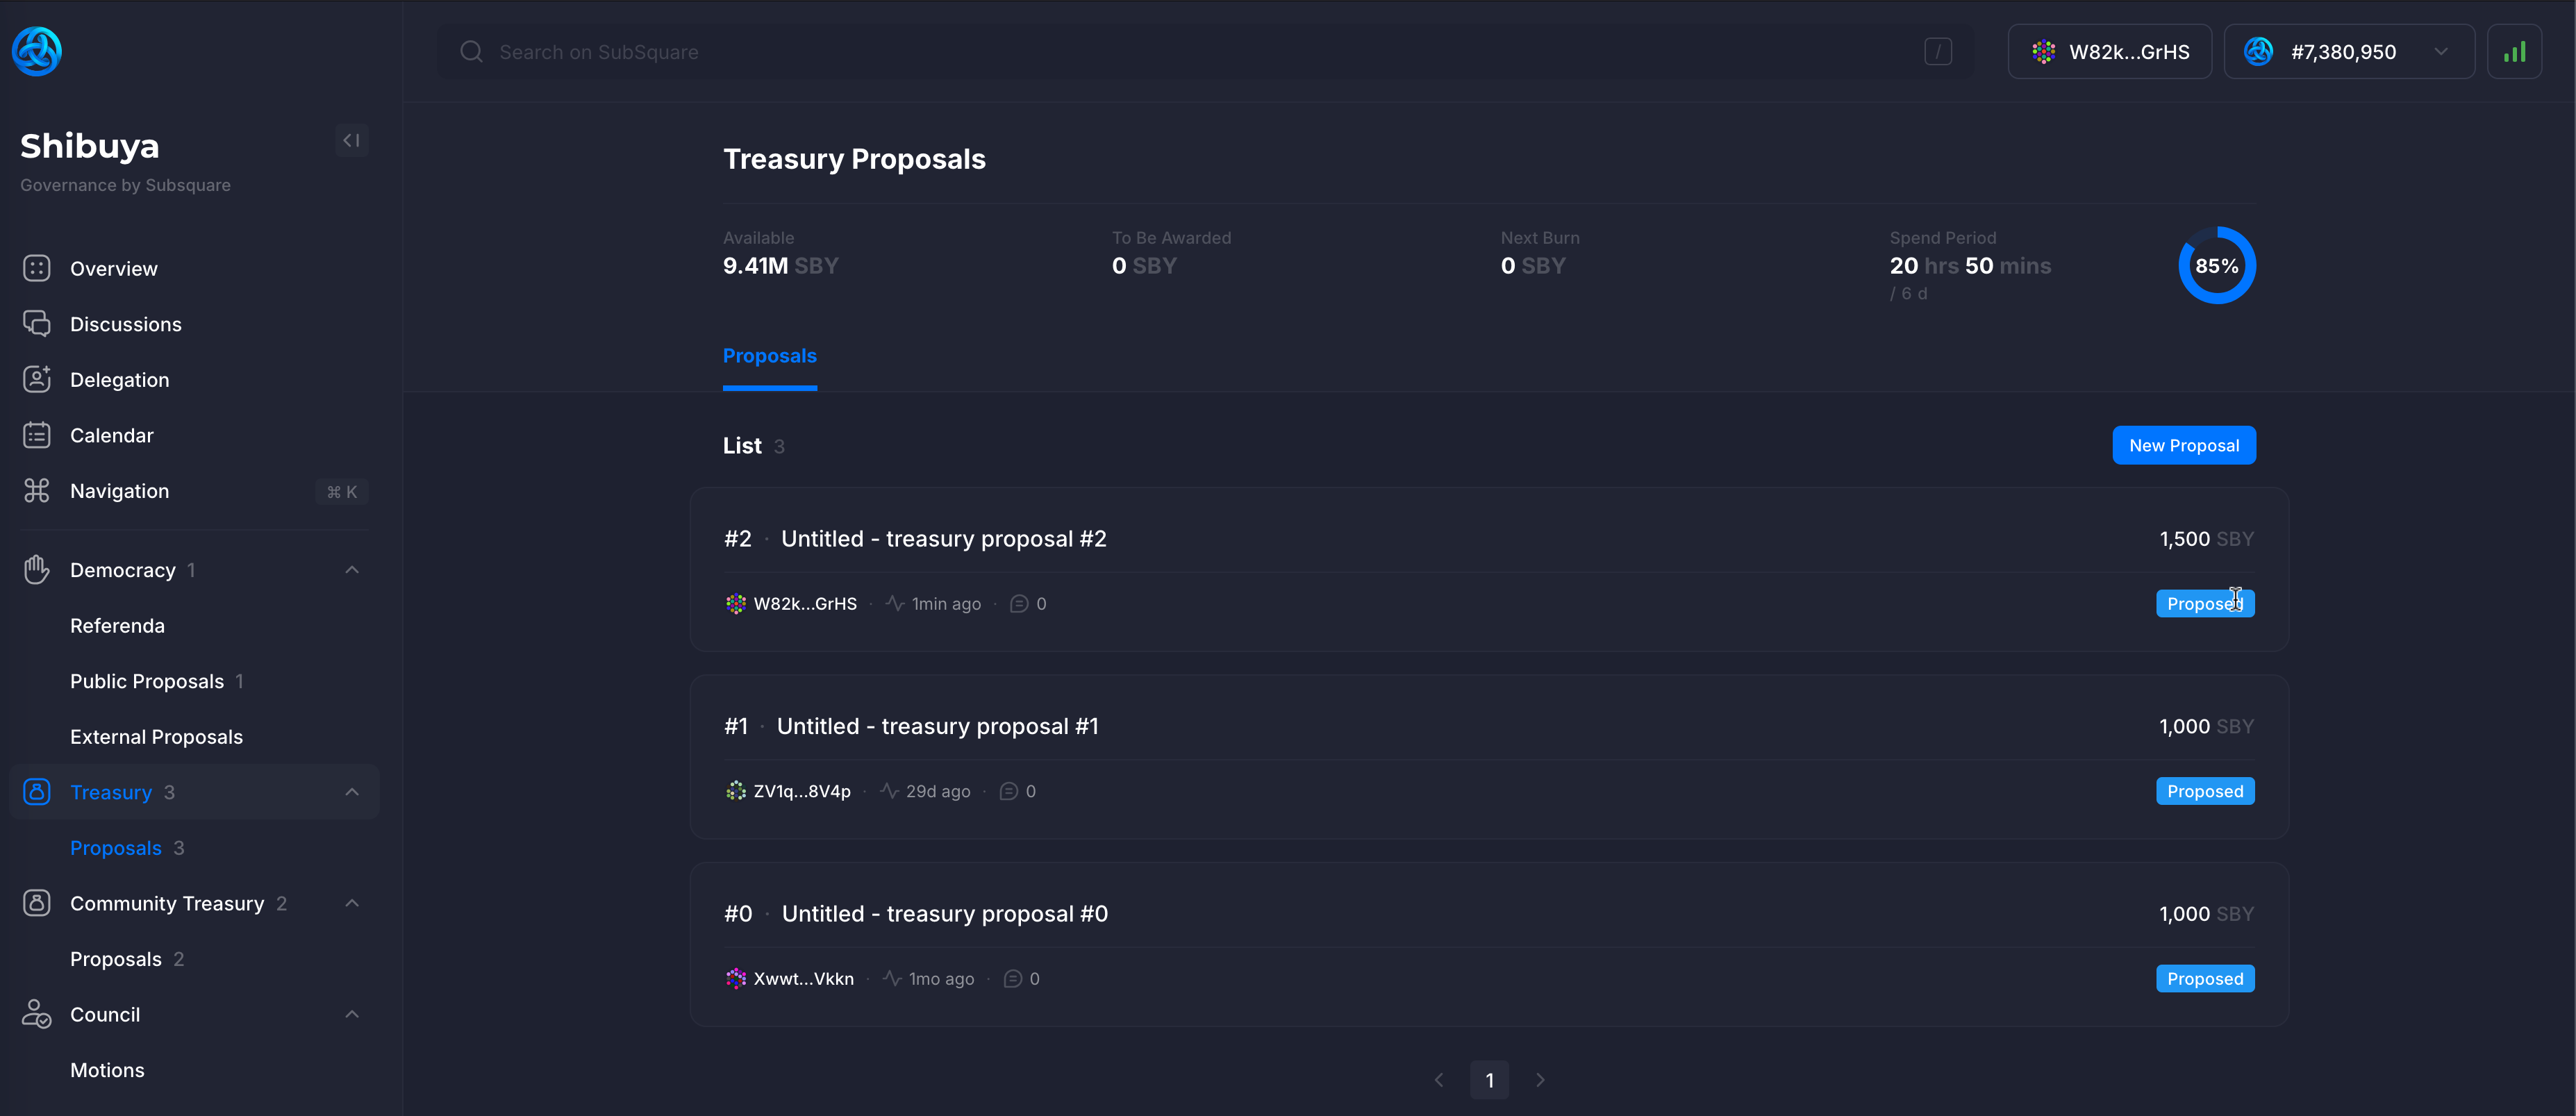Screen dimensions: 2576x1116
Task: Click the Treasury lock icon in sidebar
Action: coord(37,791)
